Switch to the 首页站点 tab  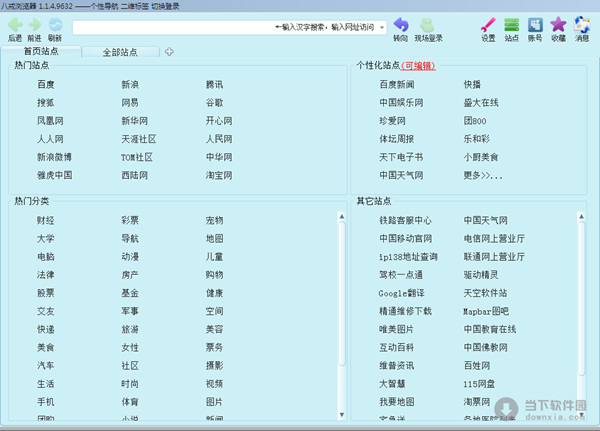point(41,51)
